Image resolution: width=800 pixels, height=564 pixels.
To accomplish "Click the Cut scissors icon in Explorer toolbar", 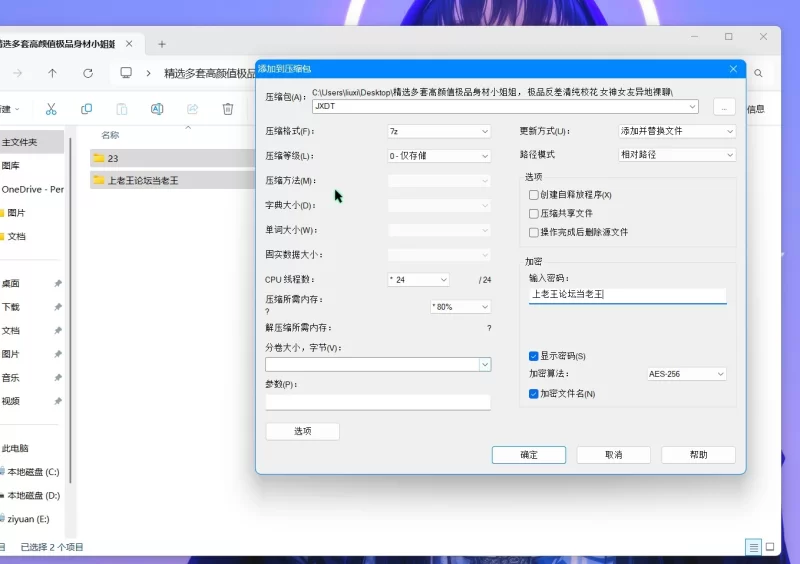I will pos(51,109).
